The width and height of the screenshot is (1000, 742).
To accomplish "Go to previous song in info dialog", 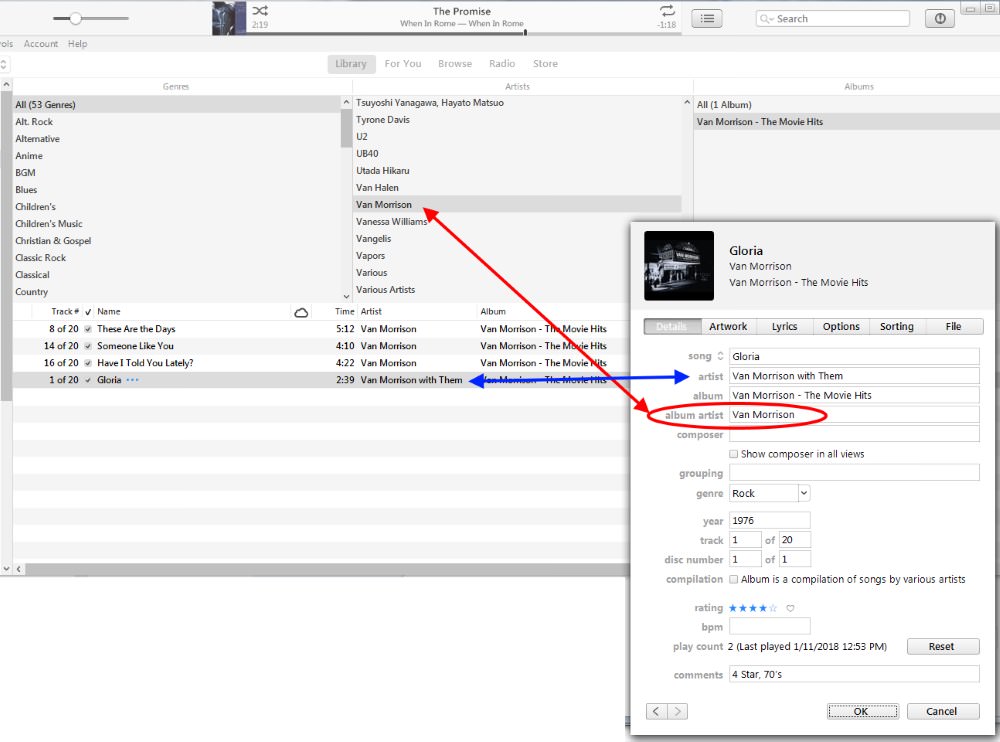I will pyautogui.click(x=656, y=711).
